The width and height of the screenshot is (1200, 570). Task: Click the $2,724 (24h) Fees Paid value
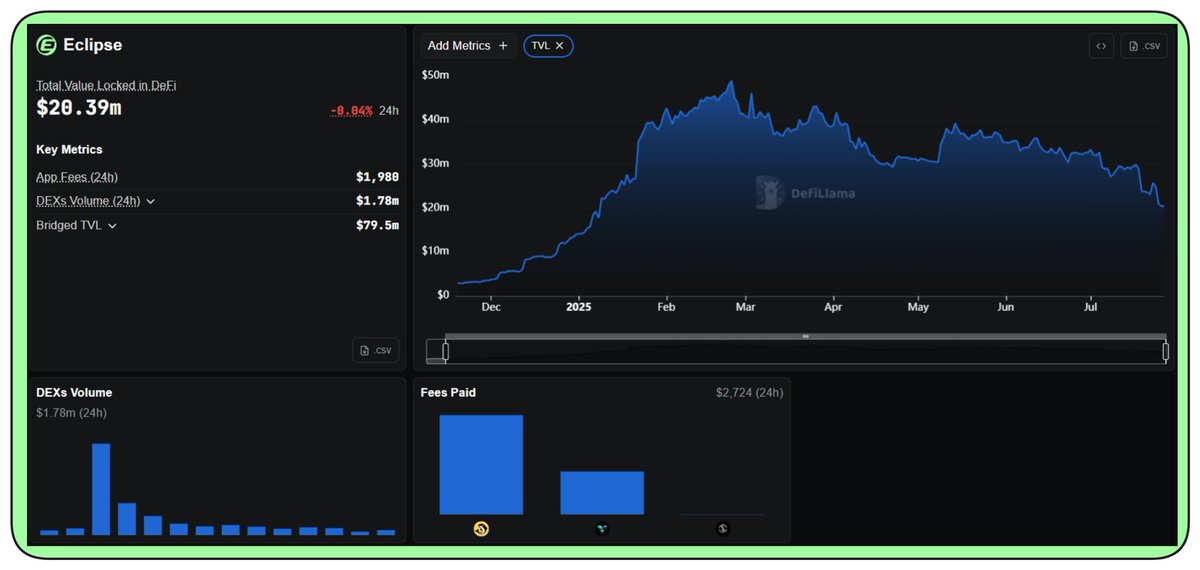(749, 393)
